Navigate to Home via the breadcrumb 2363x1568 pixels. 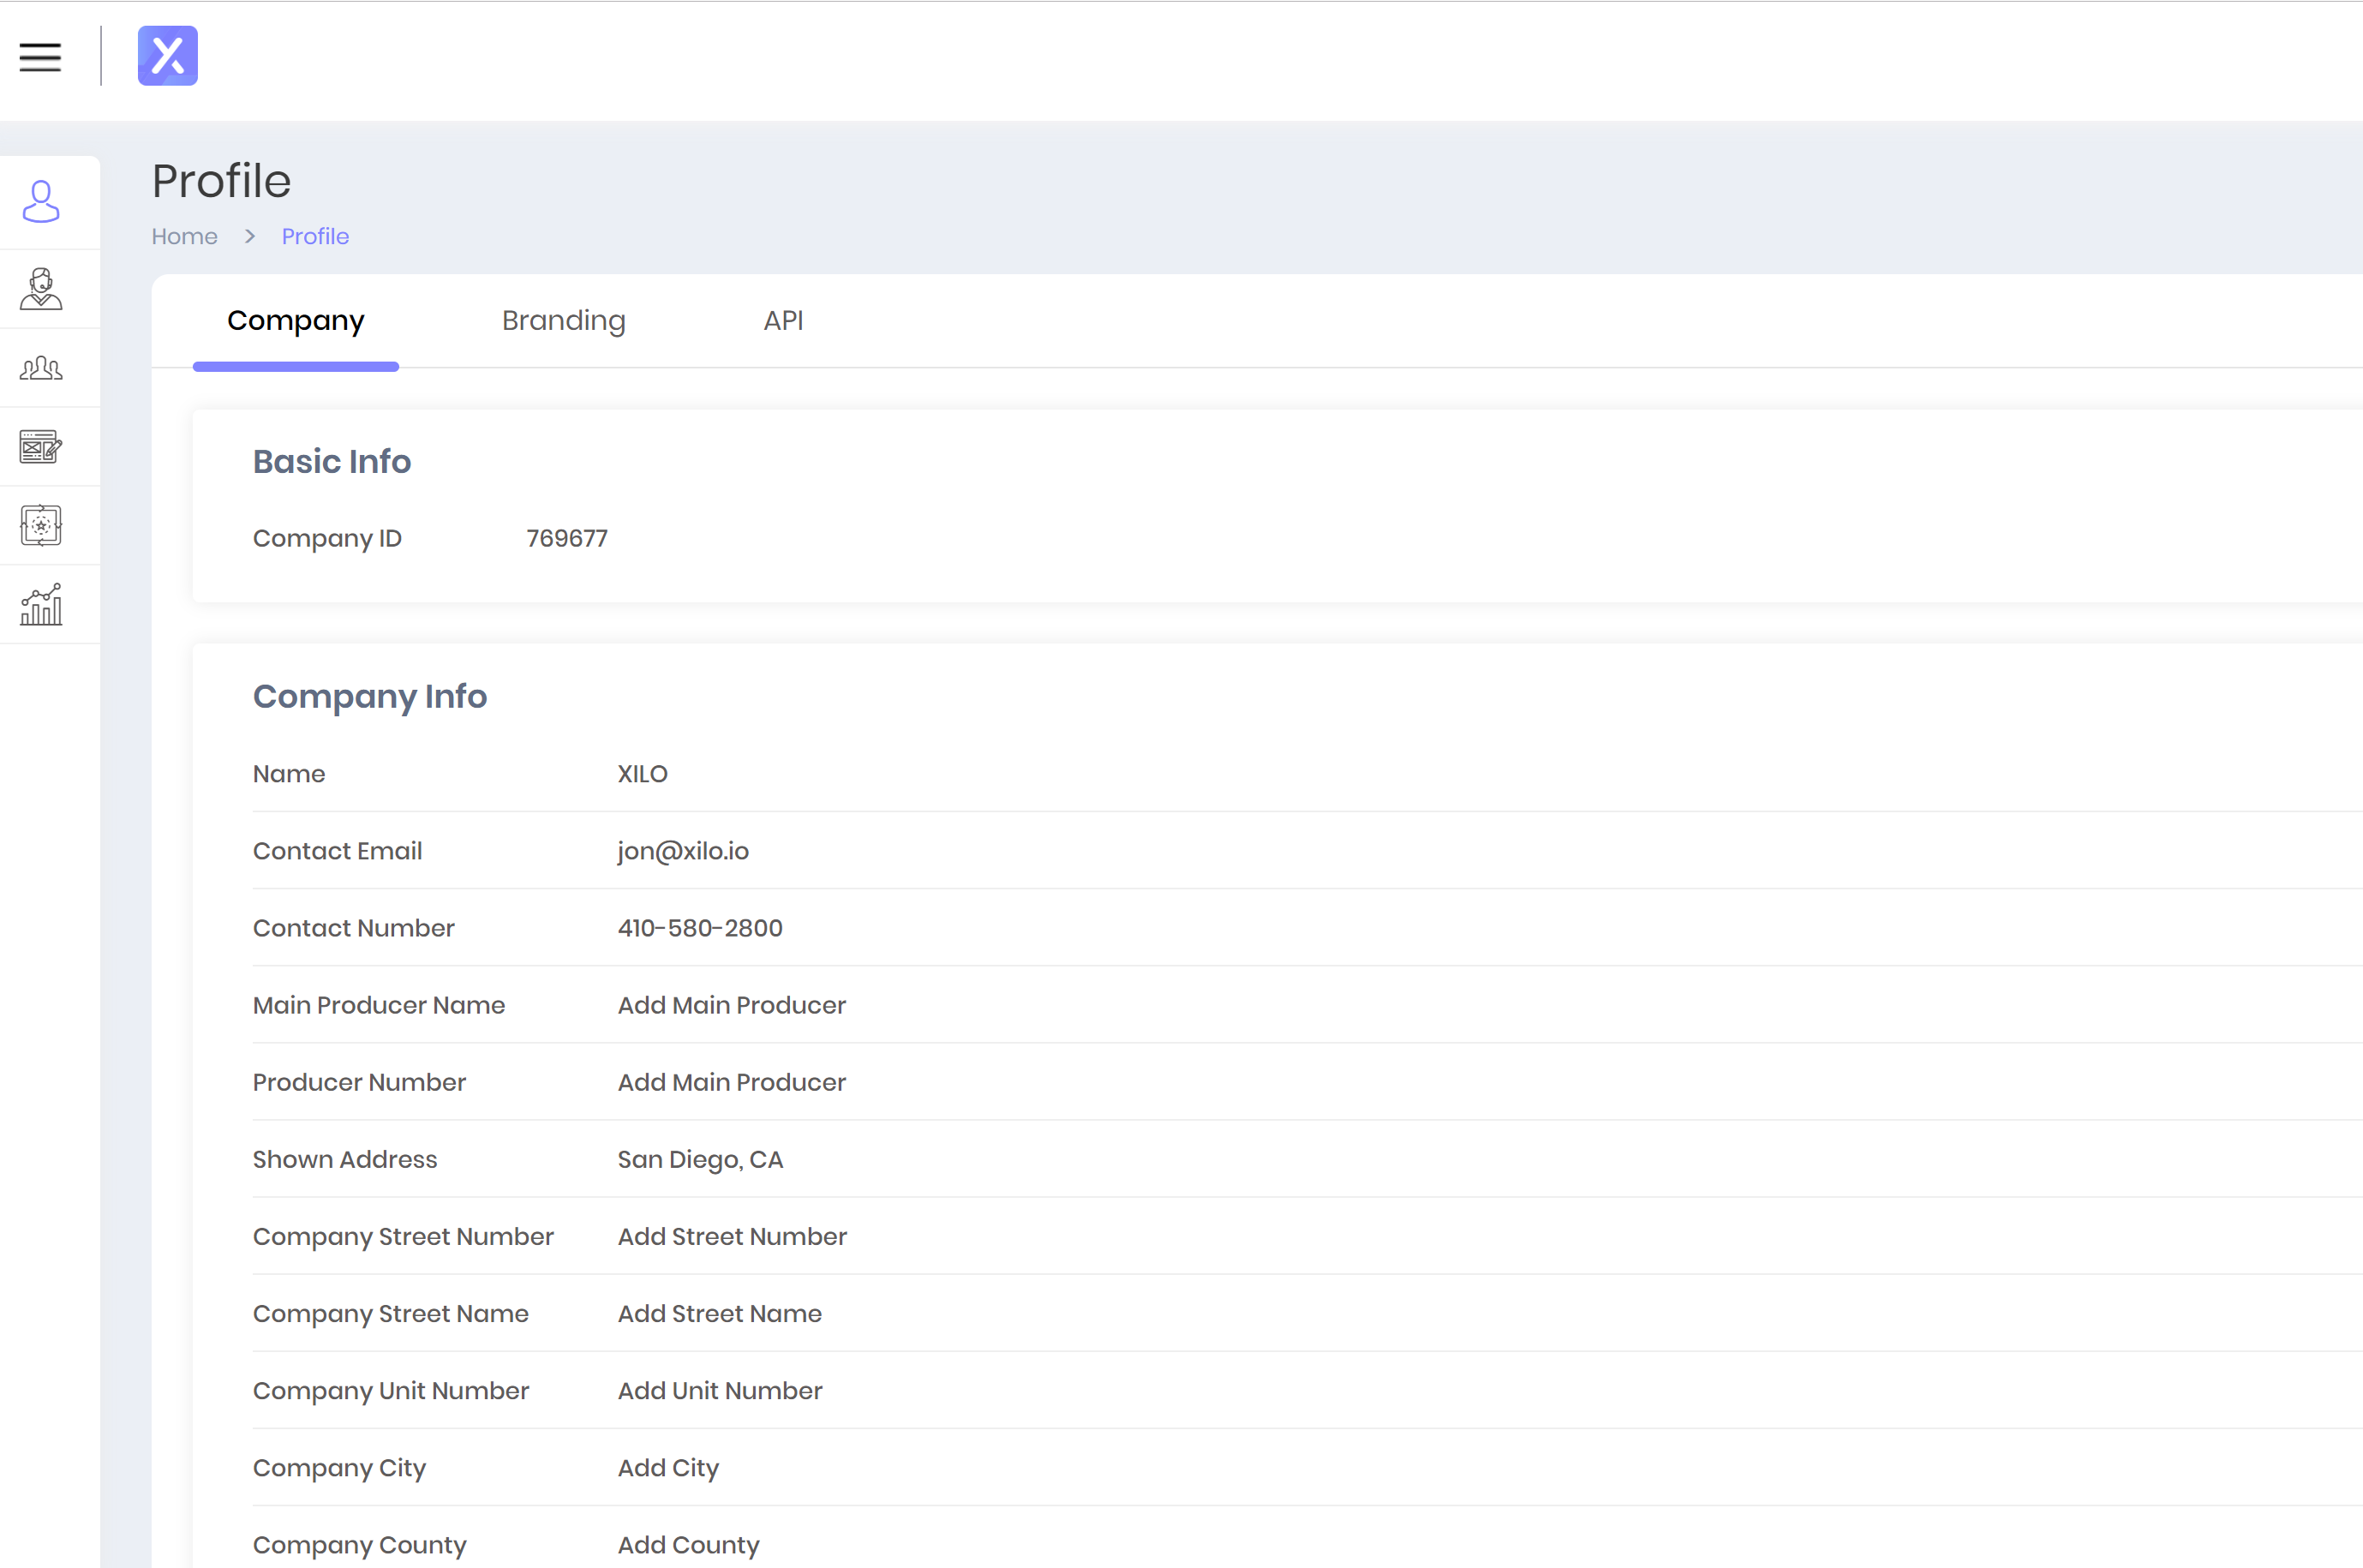(x=184, y=236)
